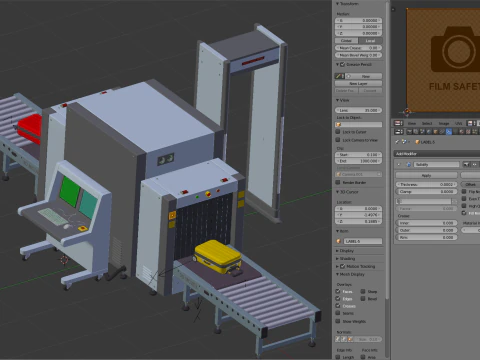480x360 pixels.
Task: Toggle Motion Tracking checkbox
Action: (343, 266)
